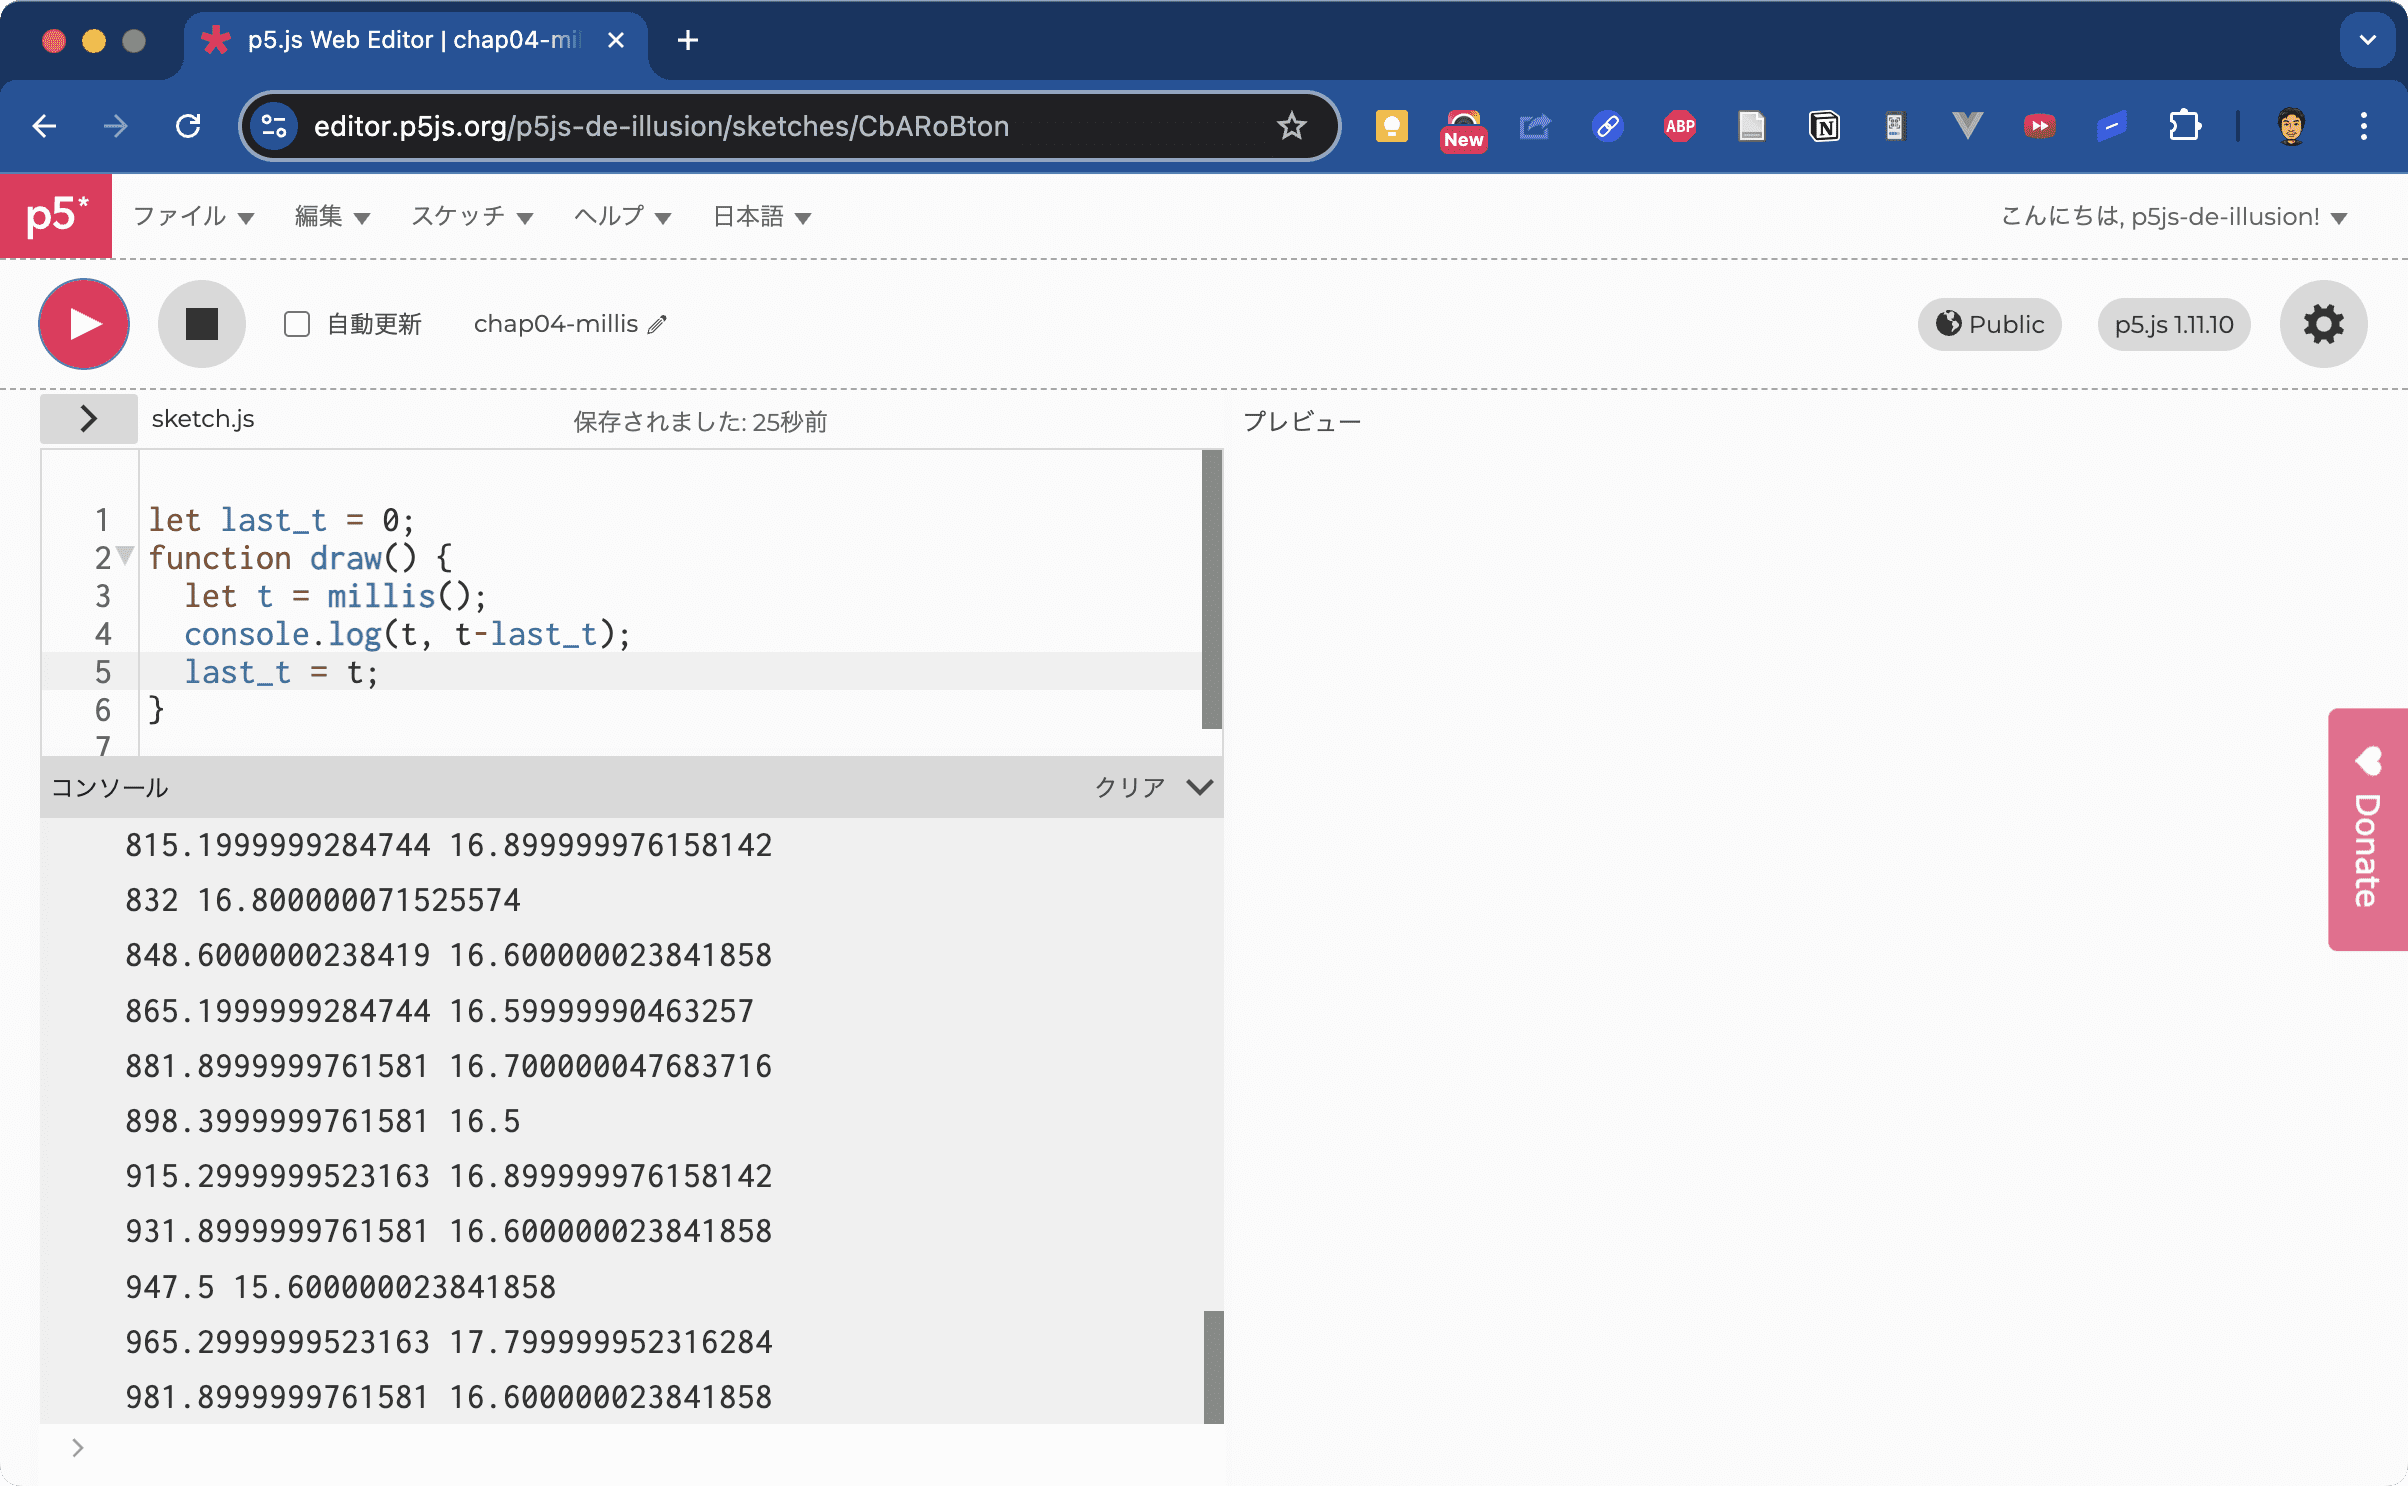Stop the running sketch
Screen dimensions: 2408x1486
pyautogui.click(x=201, y=324)
